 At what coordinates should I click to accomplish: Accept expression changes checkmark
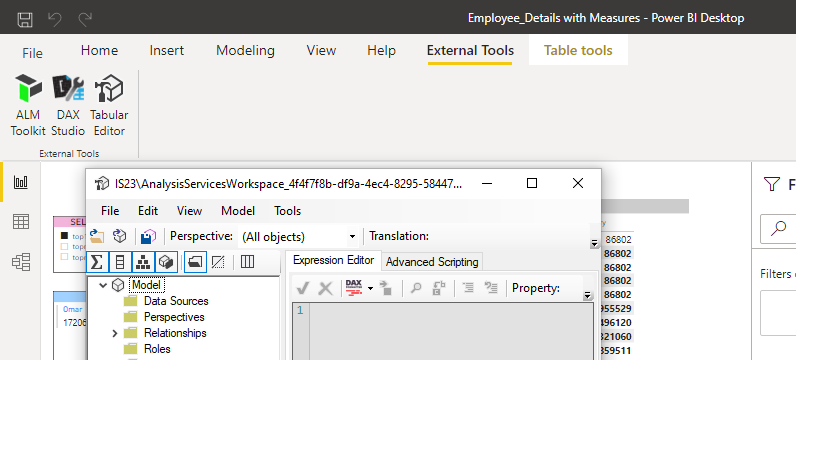coord(303,288)
